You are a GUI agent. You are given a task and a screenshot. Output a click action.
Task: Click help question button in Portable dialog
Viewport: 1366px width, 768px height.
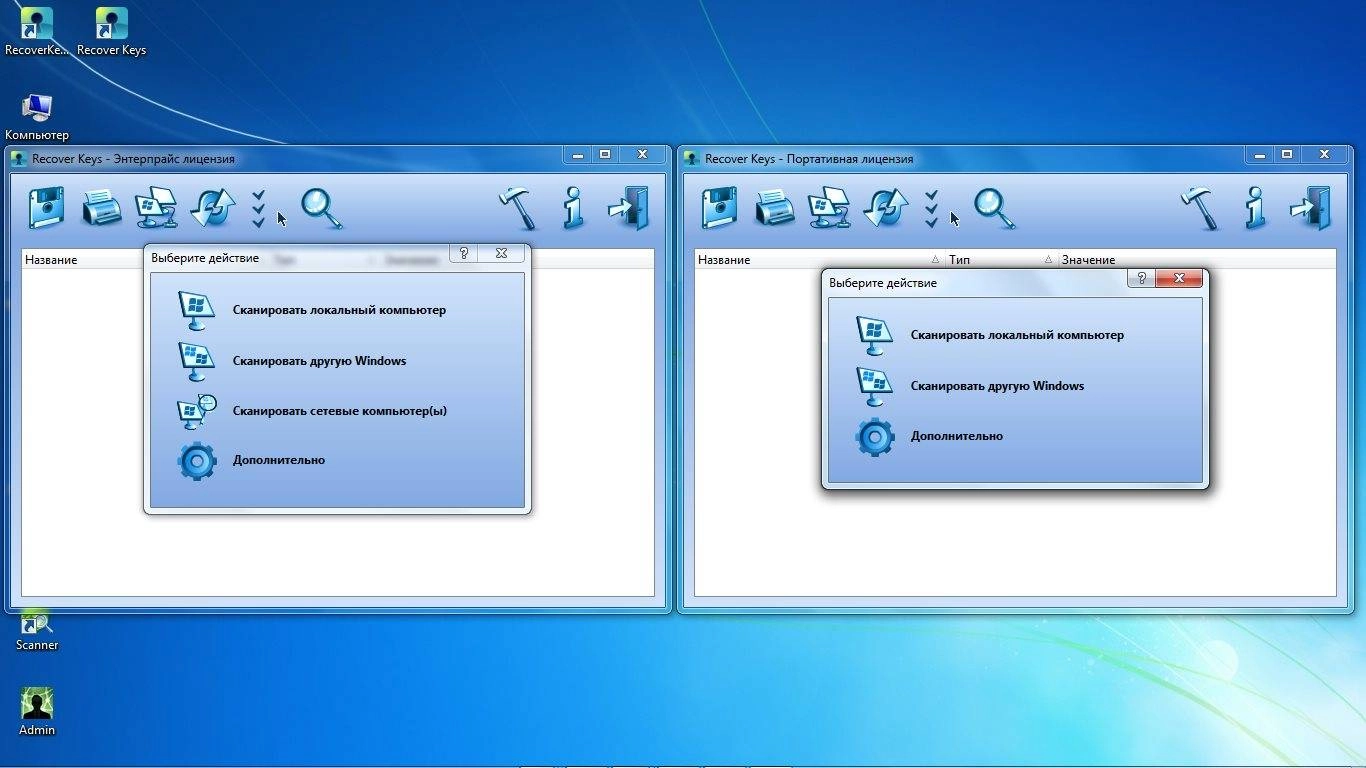1142,279
